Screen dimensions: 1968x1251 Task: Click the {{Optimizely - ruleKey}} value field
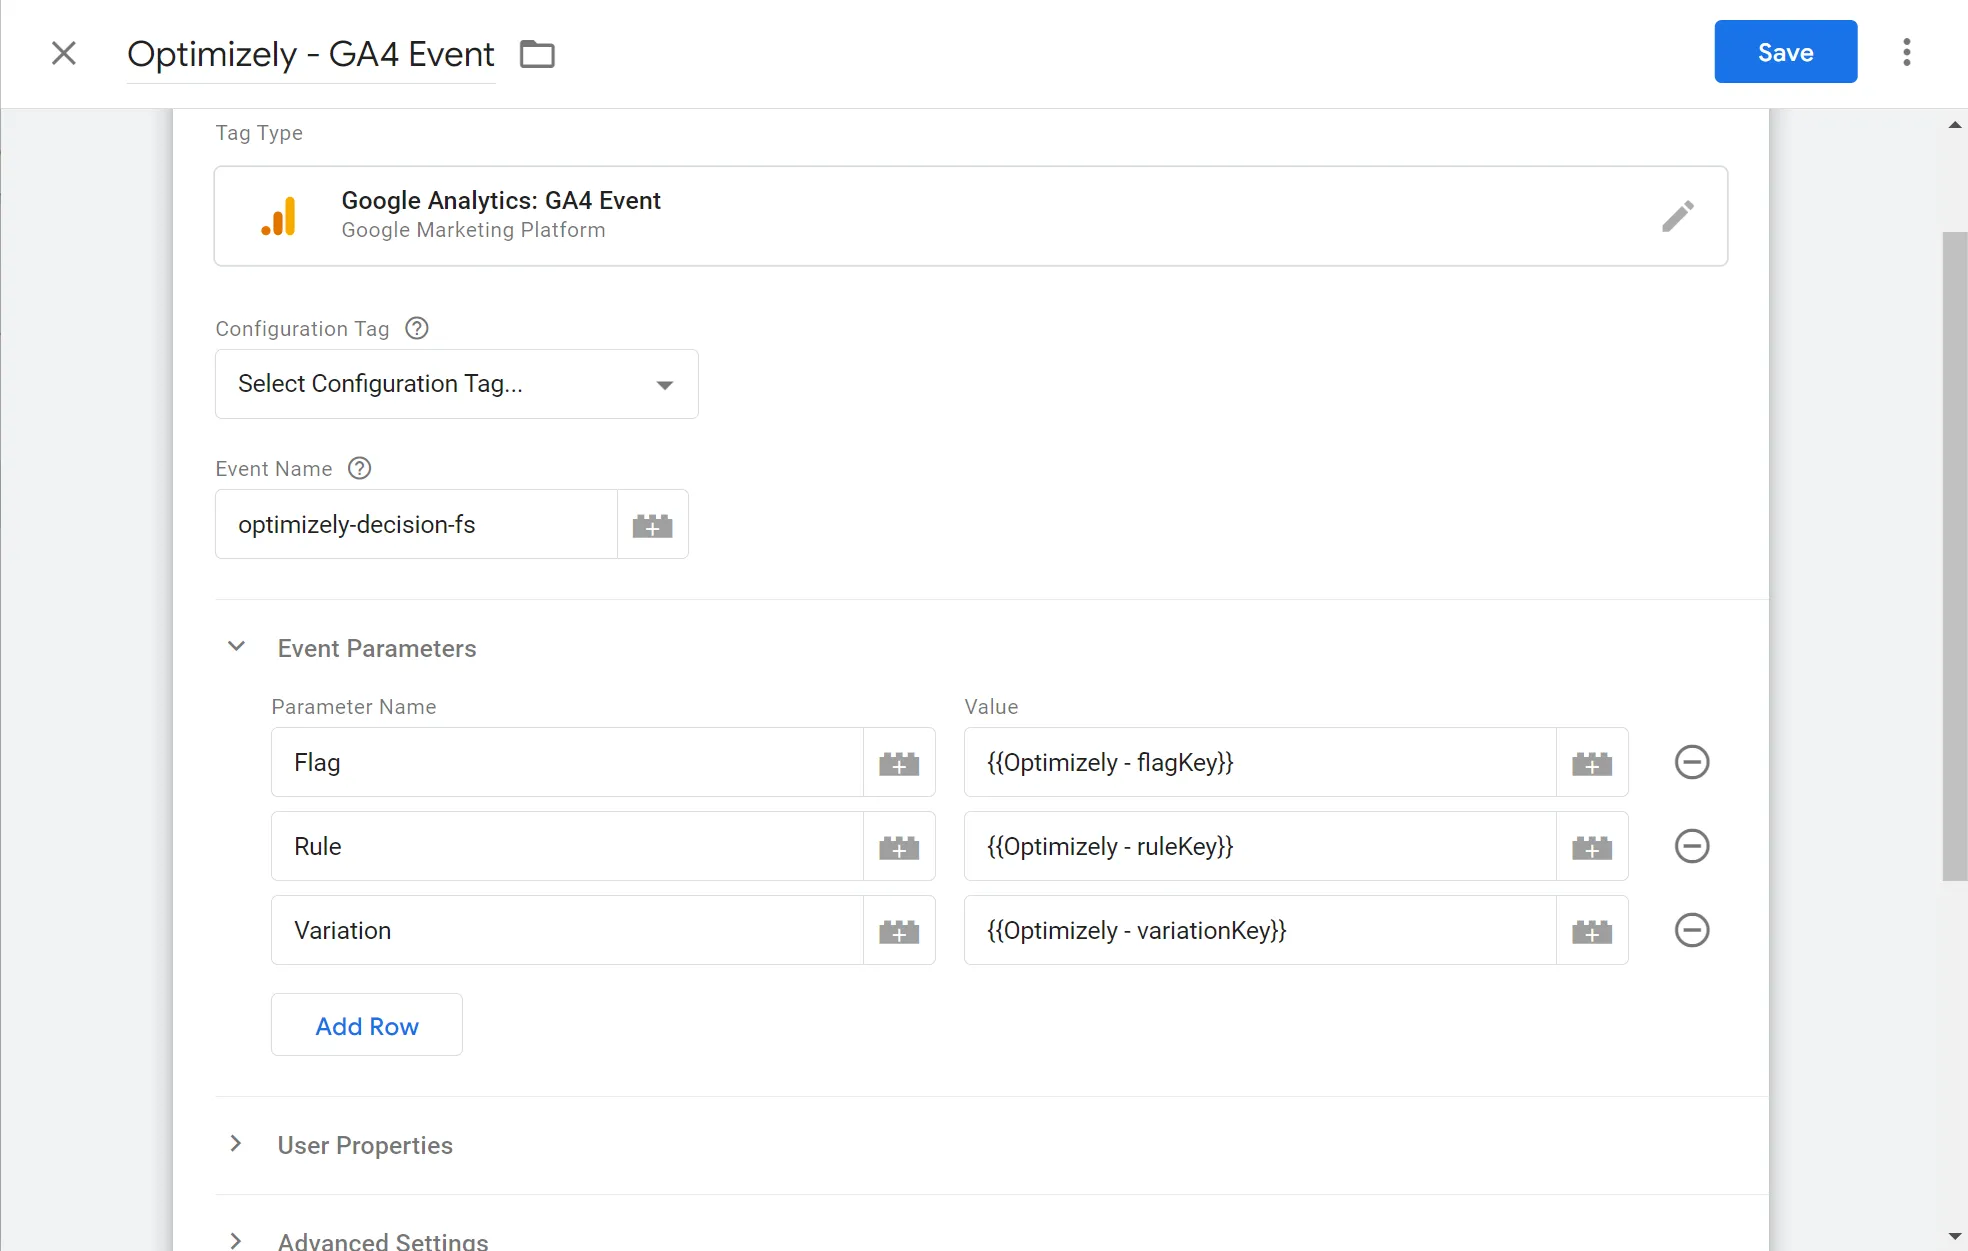point(1260,846)
